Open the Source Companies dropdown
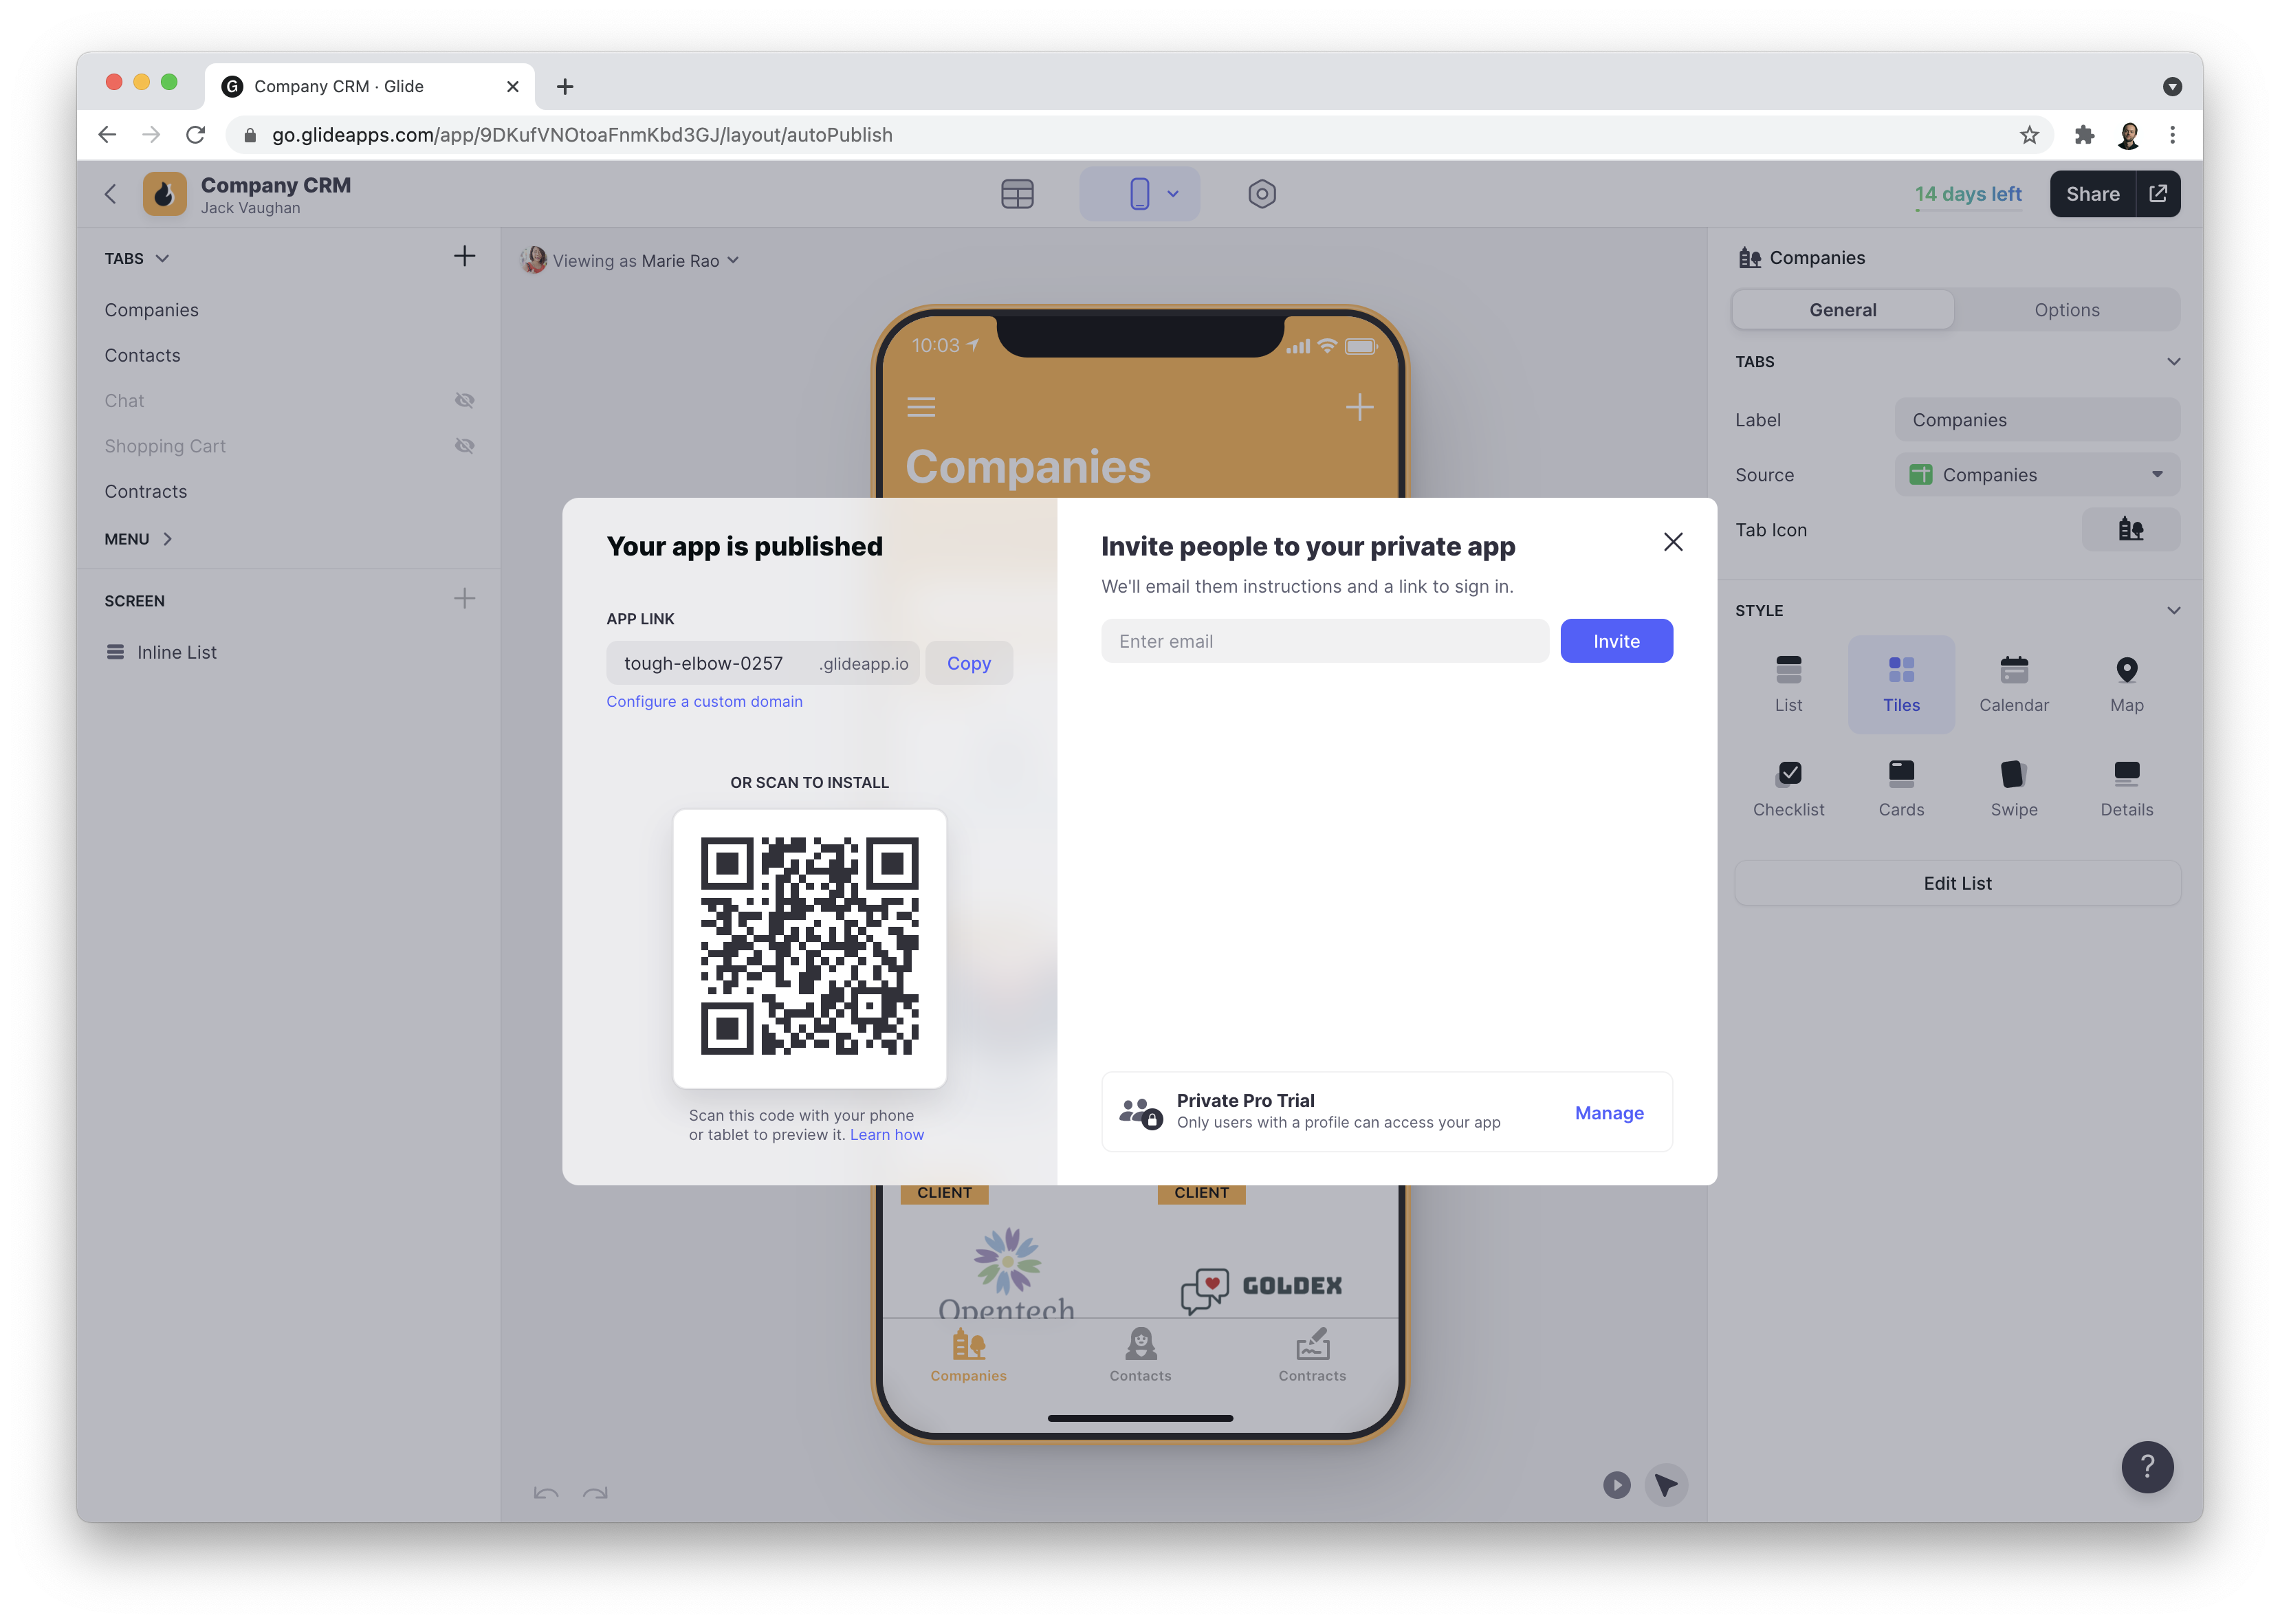Screen dimensions: 2280x1624 (2036, 475)
